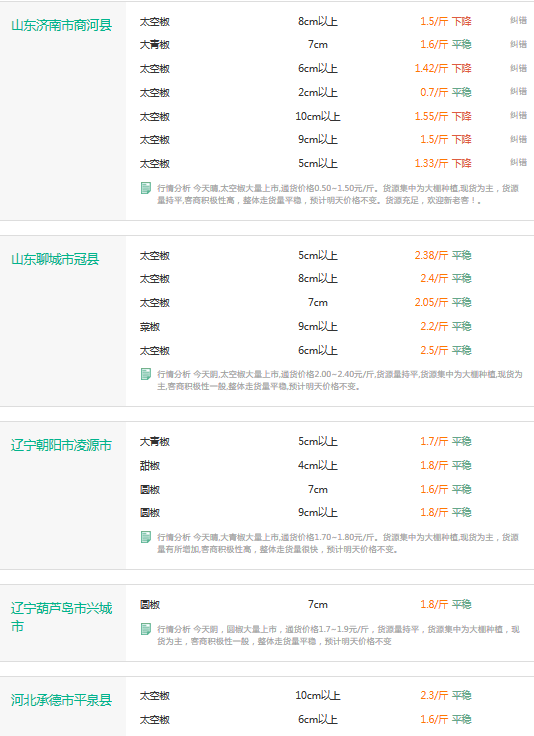Click the 行情分析 document icon under 兴城市

click(x=145, y=629)
